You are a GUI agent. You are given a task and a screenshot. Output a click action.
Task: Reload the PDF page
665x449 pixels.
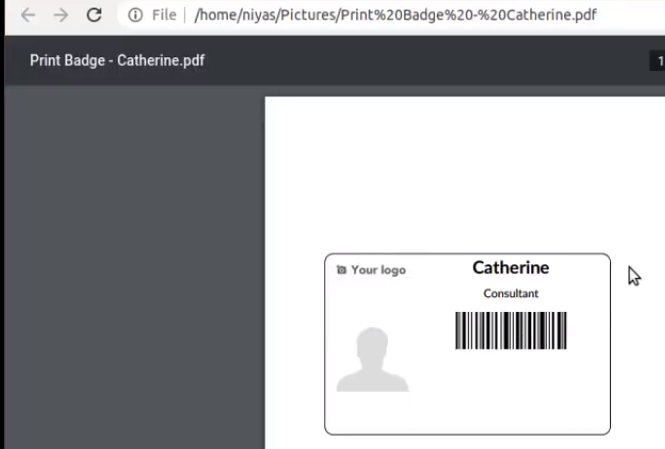(94, 15)
